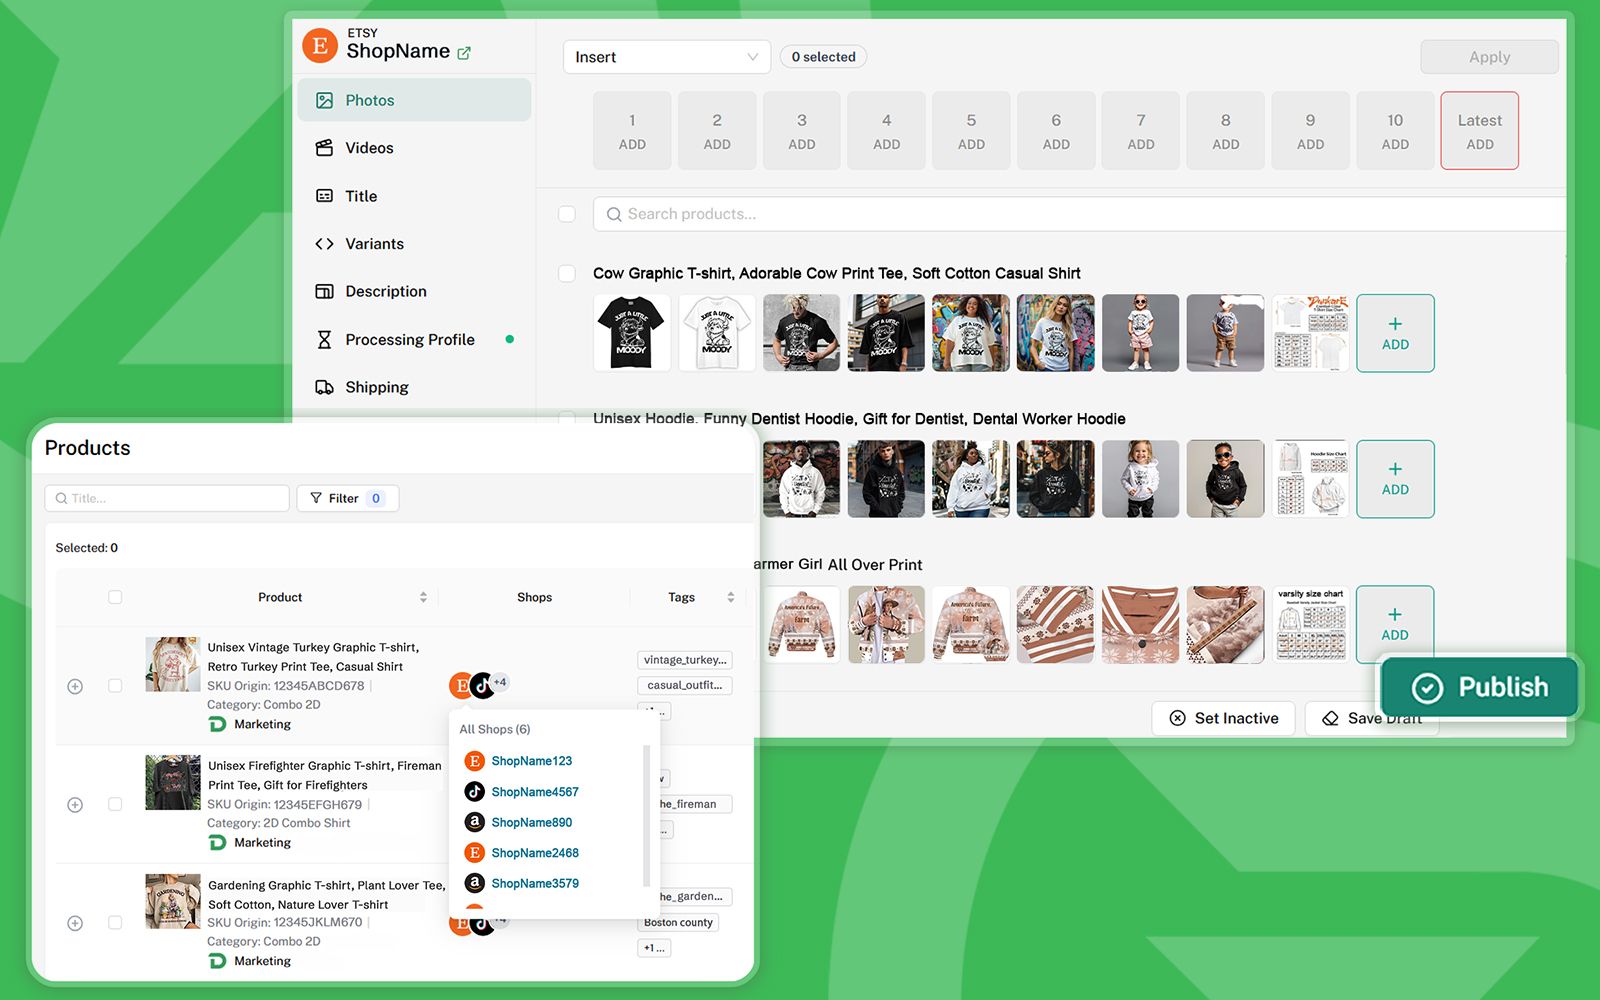This screenshot has width=1600, height=1000.
Task: Check the Products table header checkbox
Action: [115, 597]
